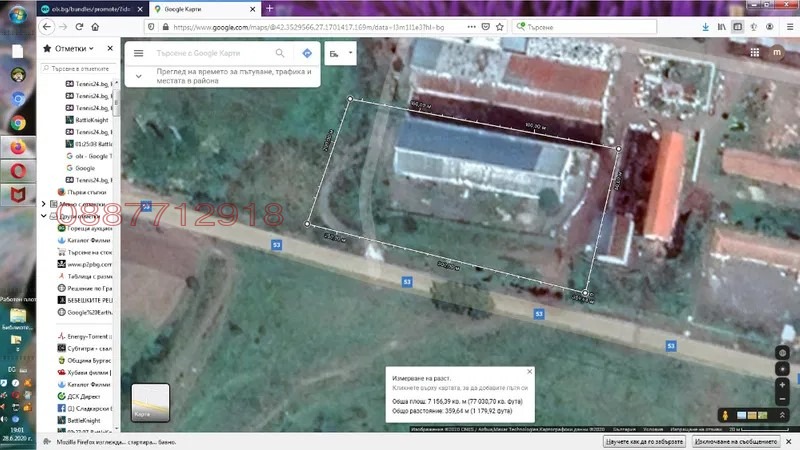The width and height of the screenshot is (800, 450).
Task: Switch to Карти map layer thumbnail
Action: (x=151, y=403)
